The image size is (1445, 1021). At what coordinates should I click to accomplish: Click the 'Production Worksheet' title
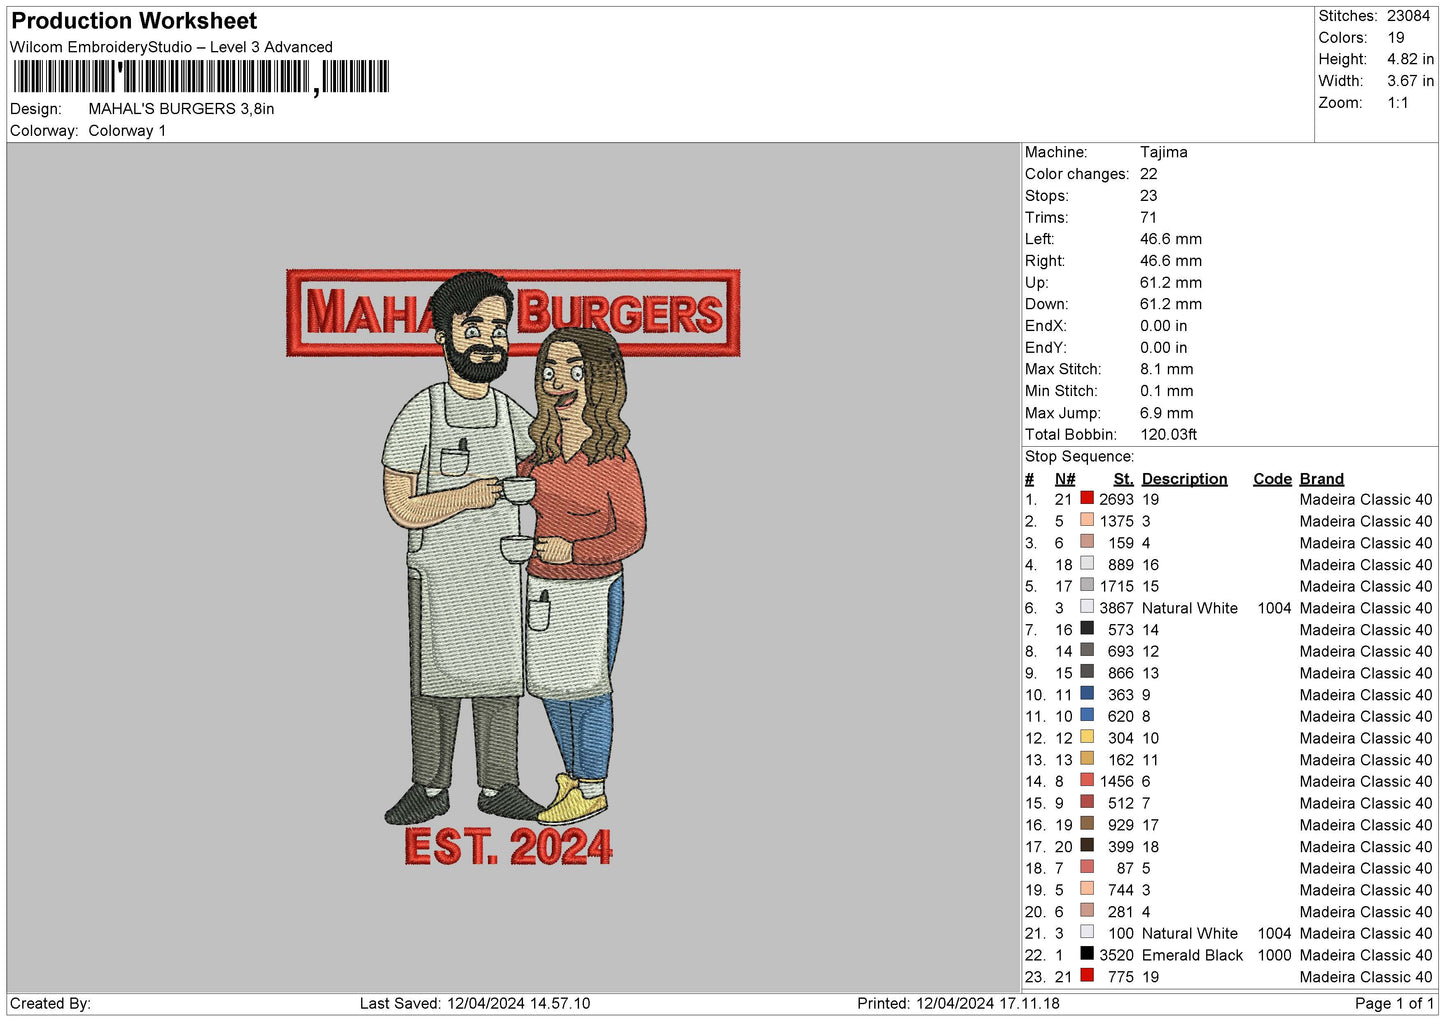[x=134, y=21]
